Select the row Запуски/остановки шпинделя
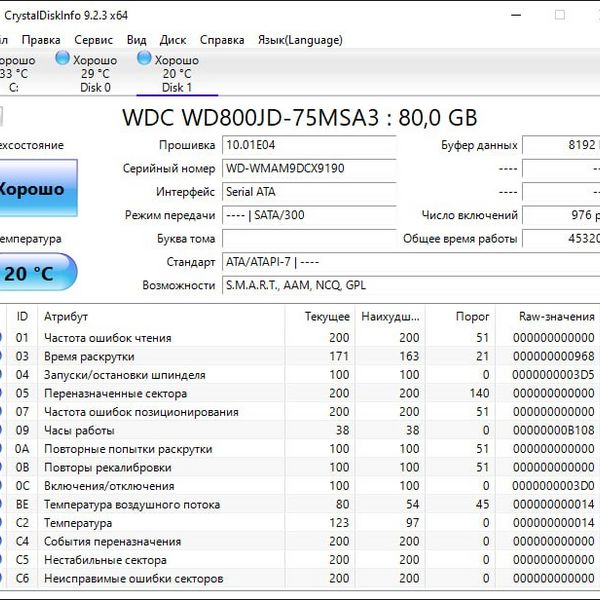This screenshot has width=600, height=600. 300,375
